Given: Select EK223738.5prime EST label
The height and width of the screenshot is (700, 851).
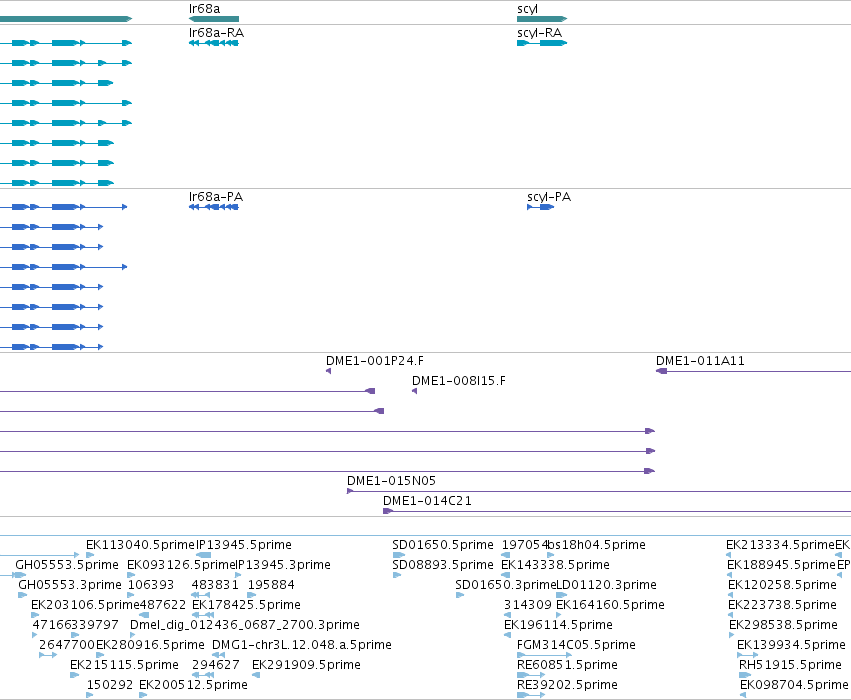Looking at the screenshot, I should click(x=783, y=604).
